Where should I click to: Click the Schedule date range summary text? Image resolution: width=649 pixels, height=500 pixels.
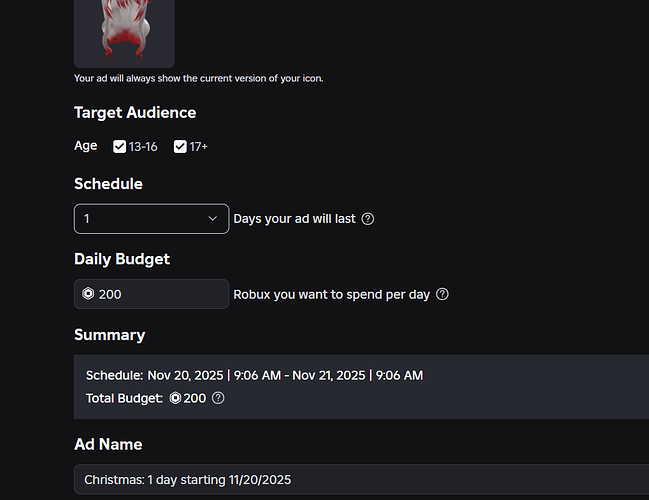pyautogui.click(x=254, y=375)
